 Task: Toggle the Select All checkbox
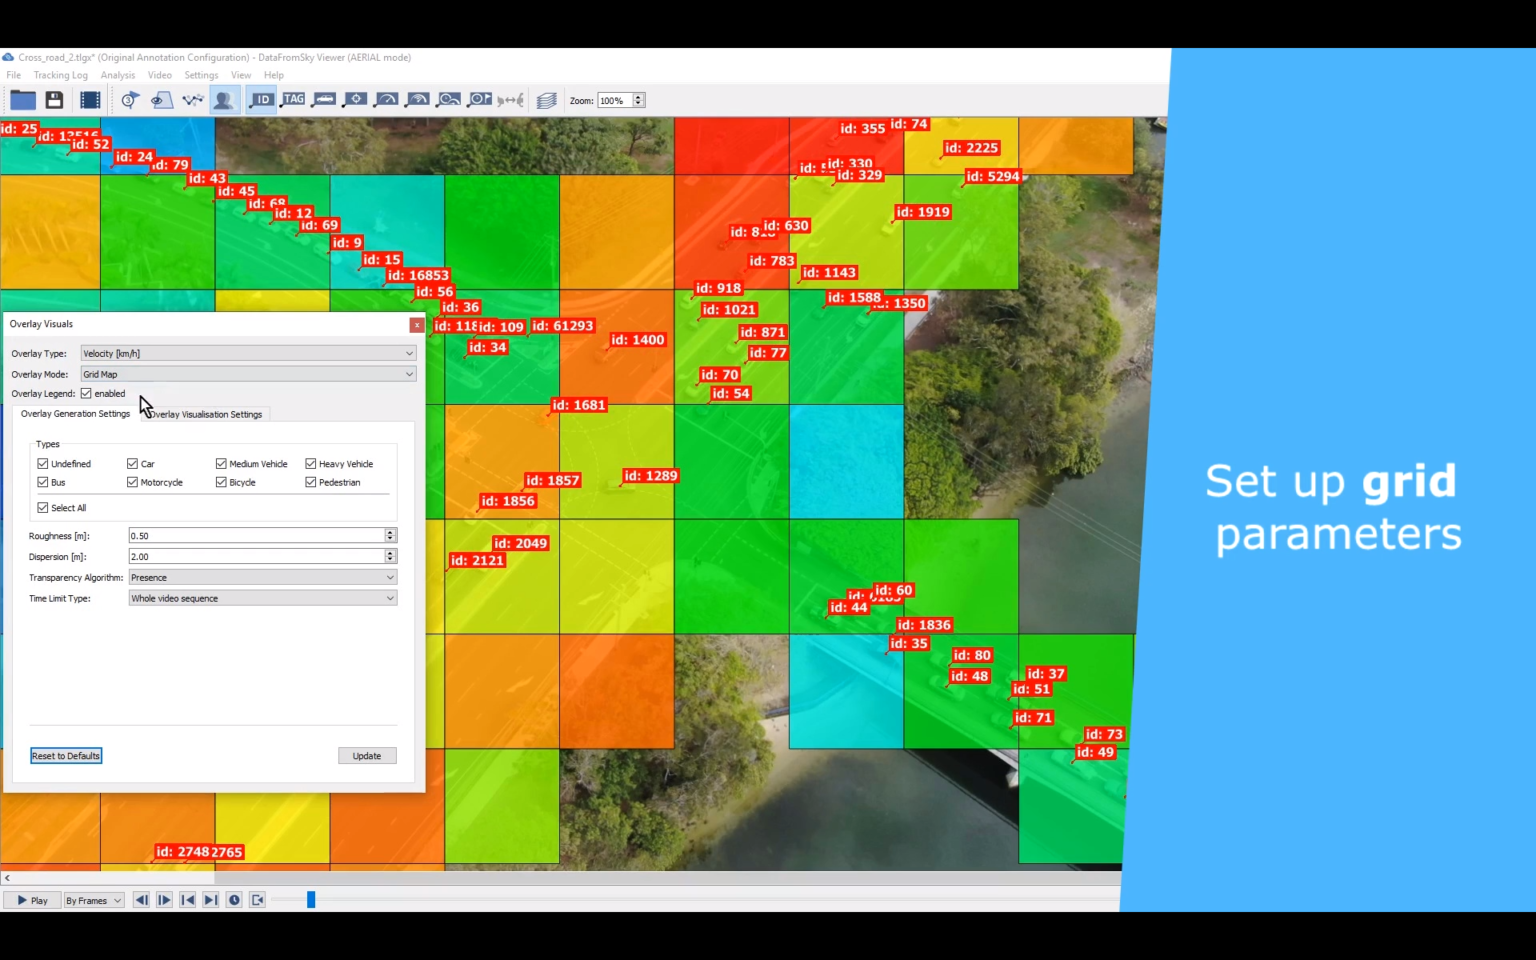[x=43, y=508]
